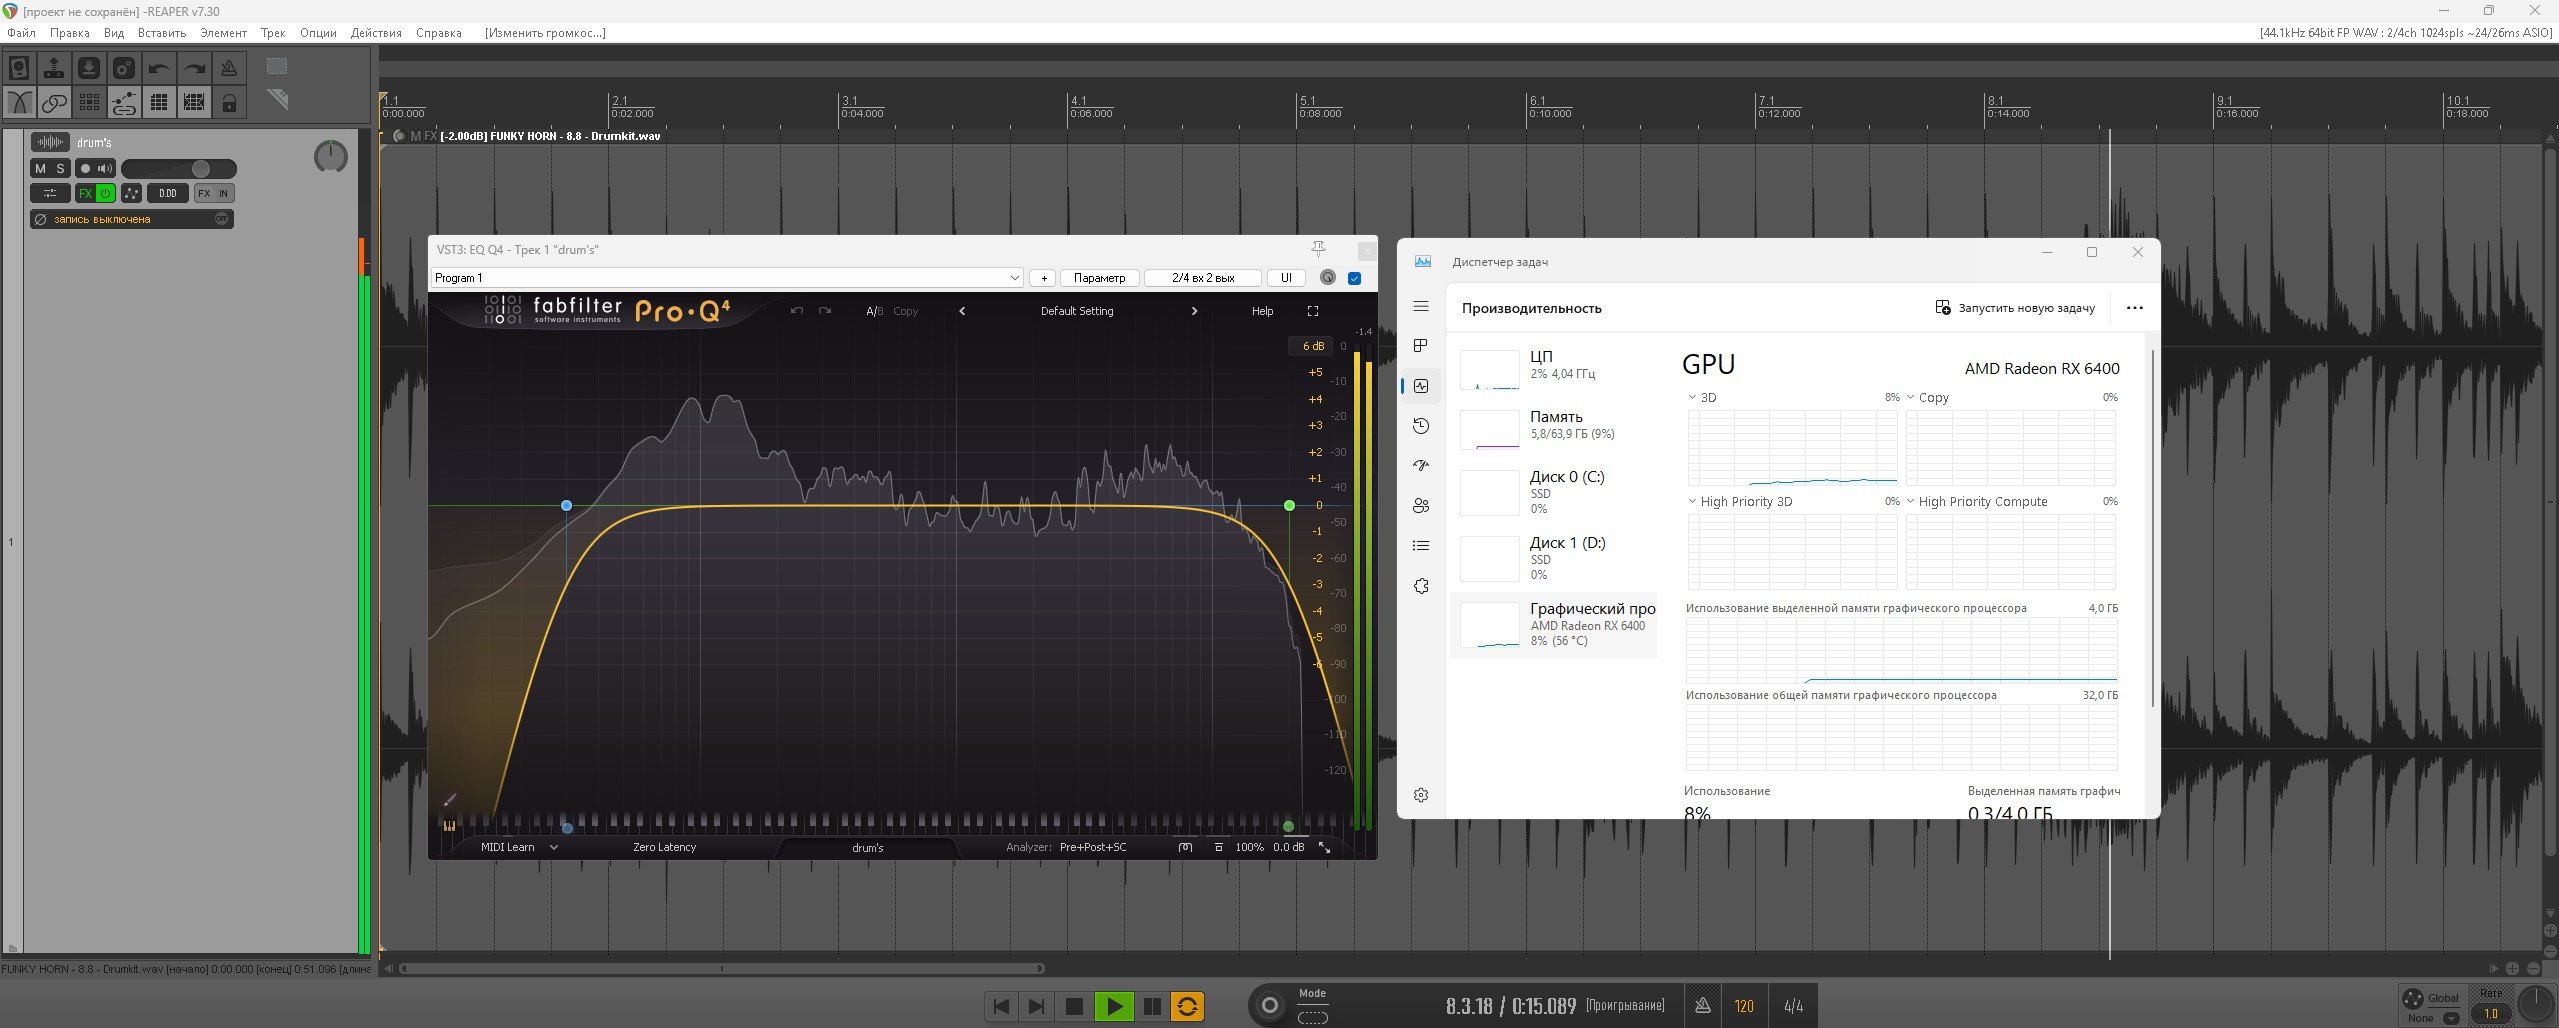Viewport: 2559px width, 1028px height.
Task: Open the Default Setting preset menu
Action: [x=1077, y=311]
